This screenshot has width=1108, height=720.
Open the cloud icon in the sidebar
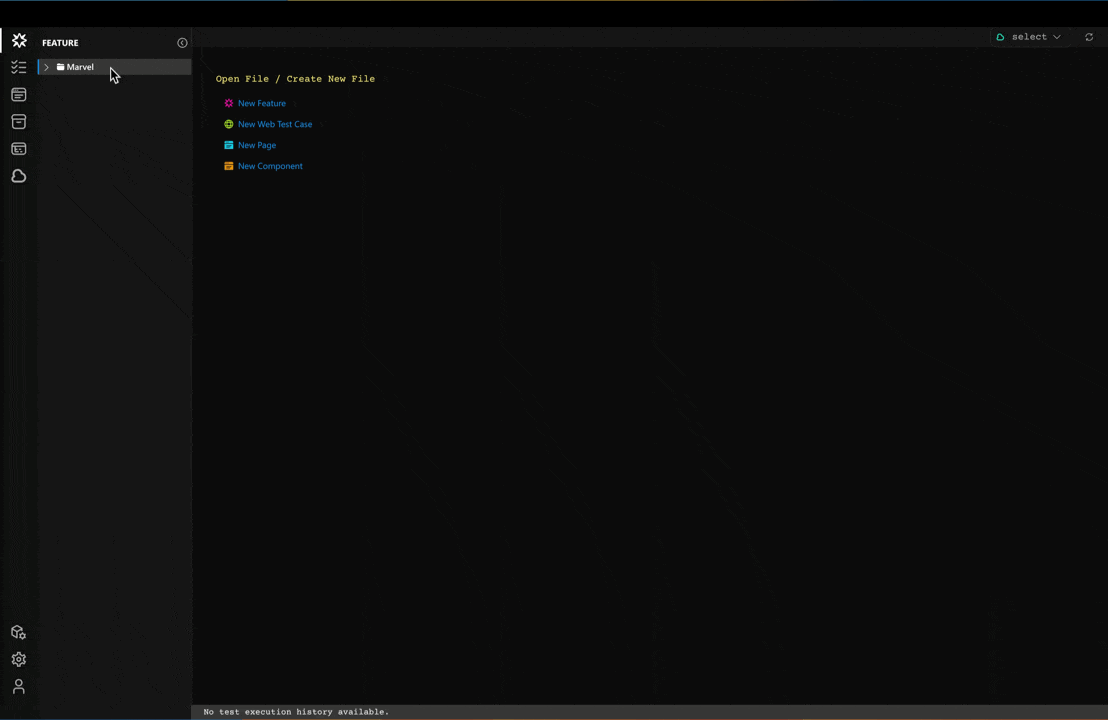19,176
